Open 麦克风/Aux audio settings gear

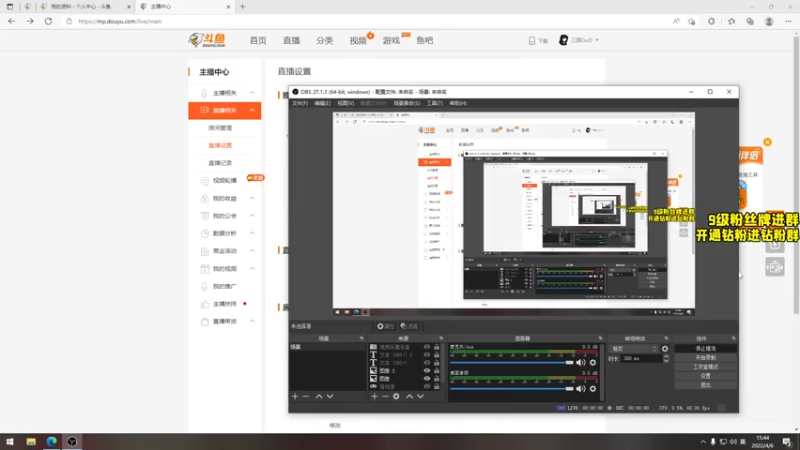593,363
